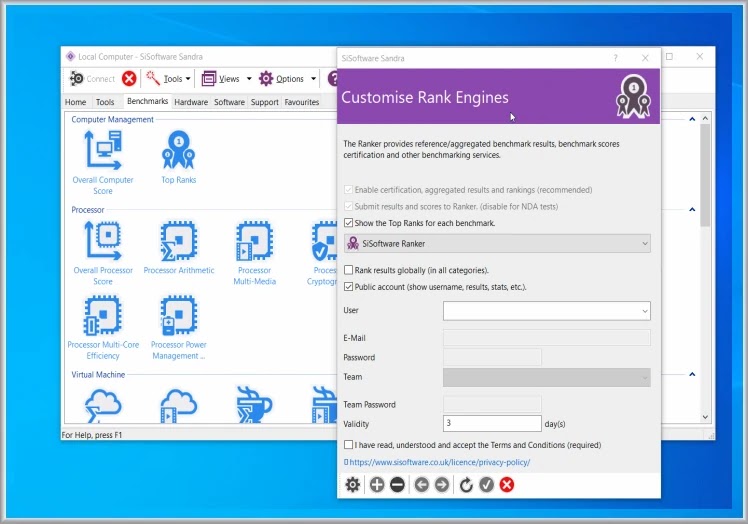Click the back arrow in dialog footer

pyautogui.click(x=421, y=485)
